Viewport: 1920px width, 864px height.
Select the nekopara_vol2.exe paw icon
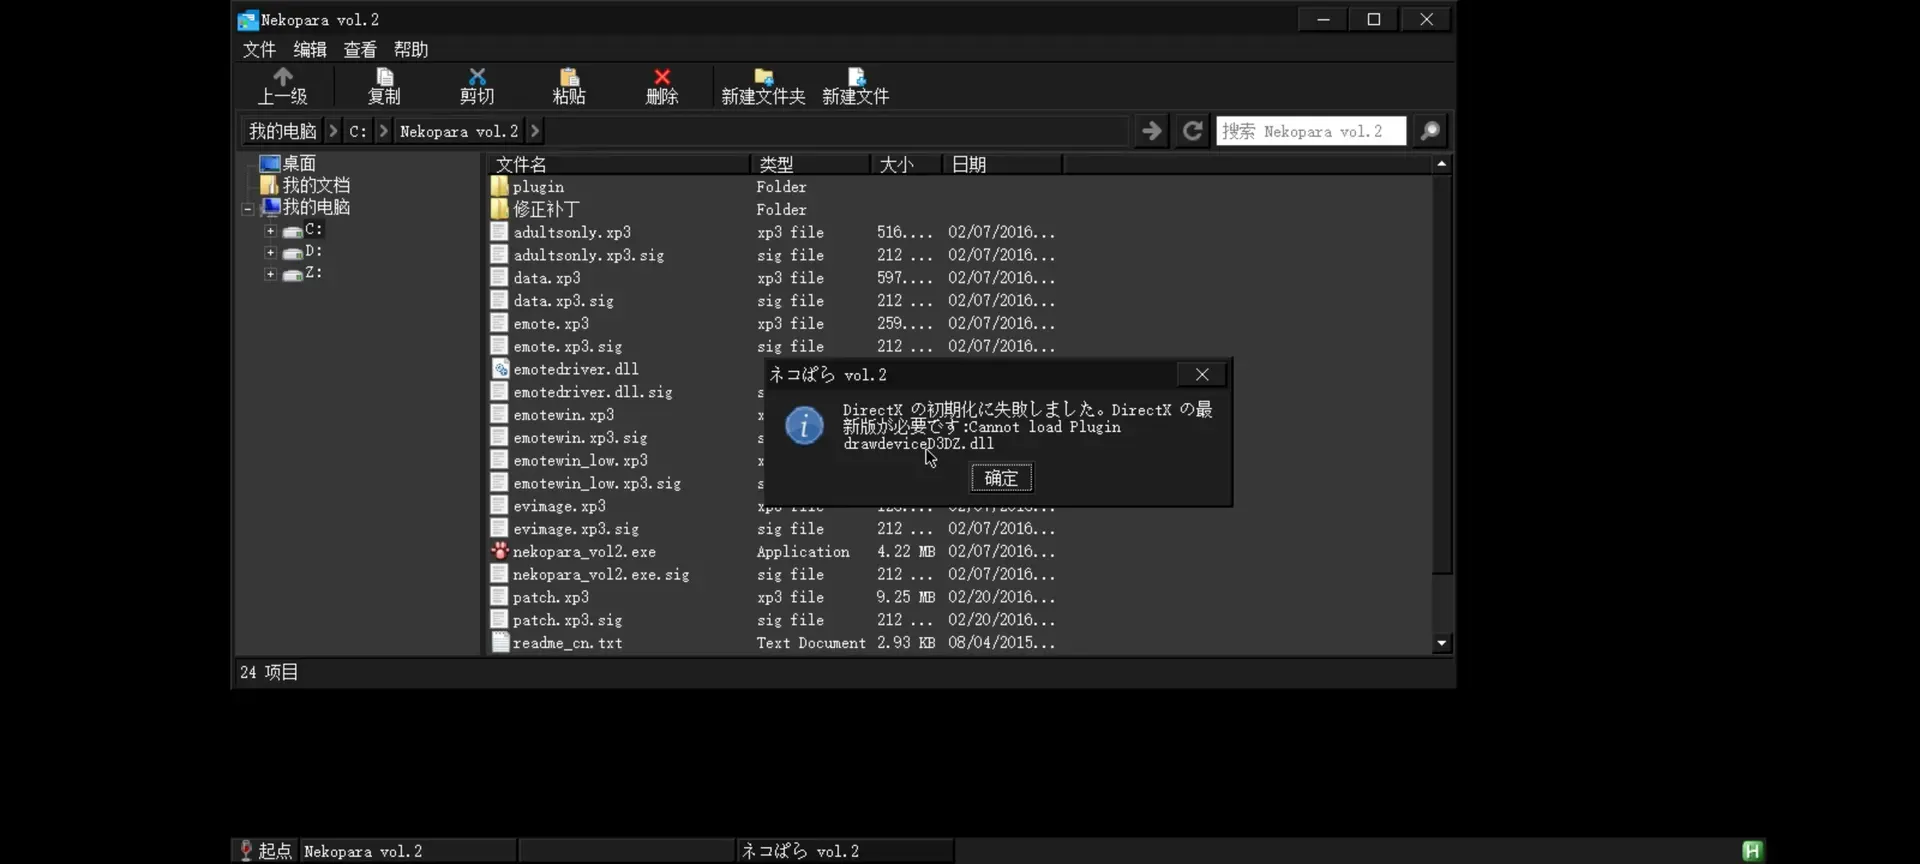coord(500,551)
